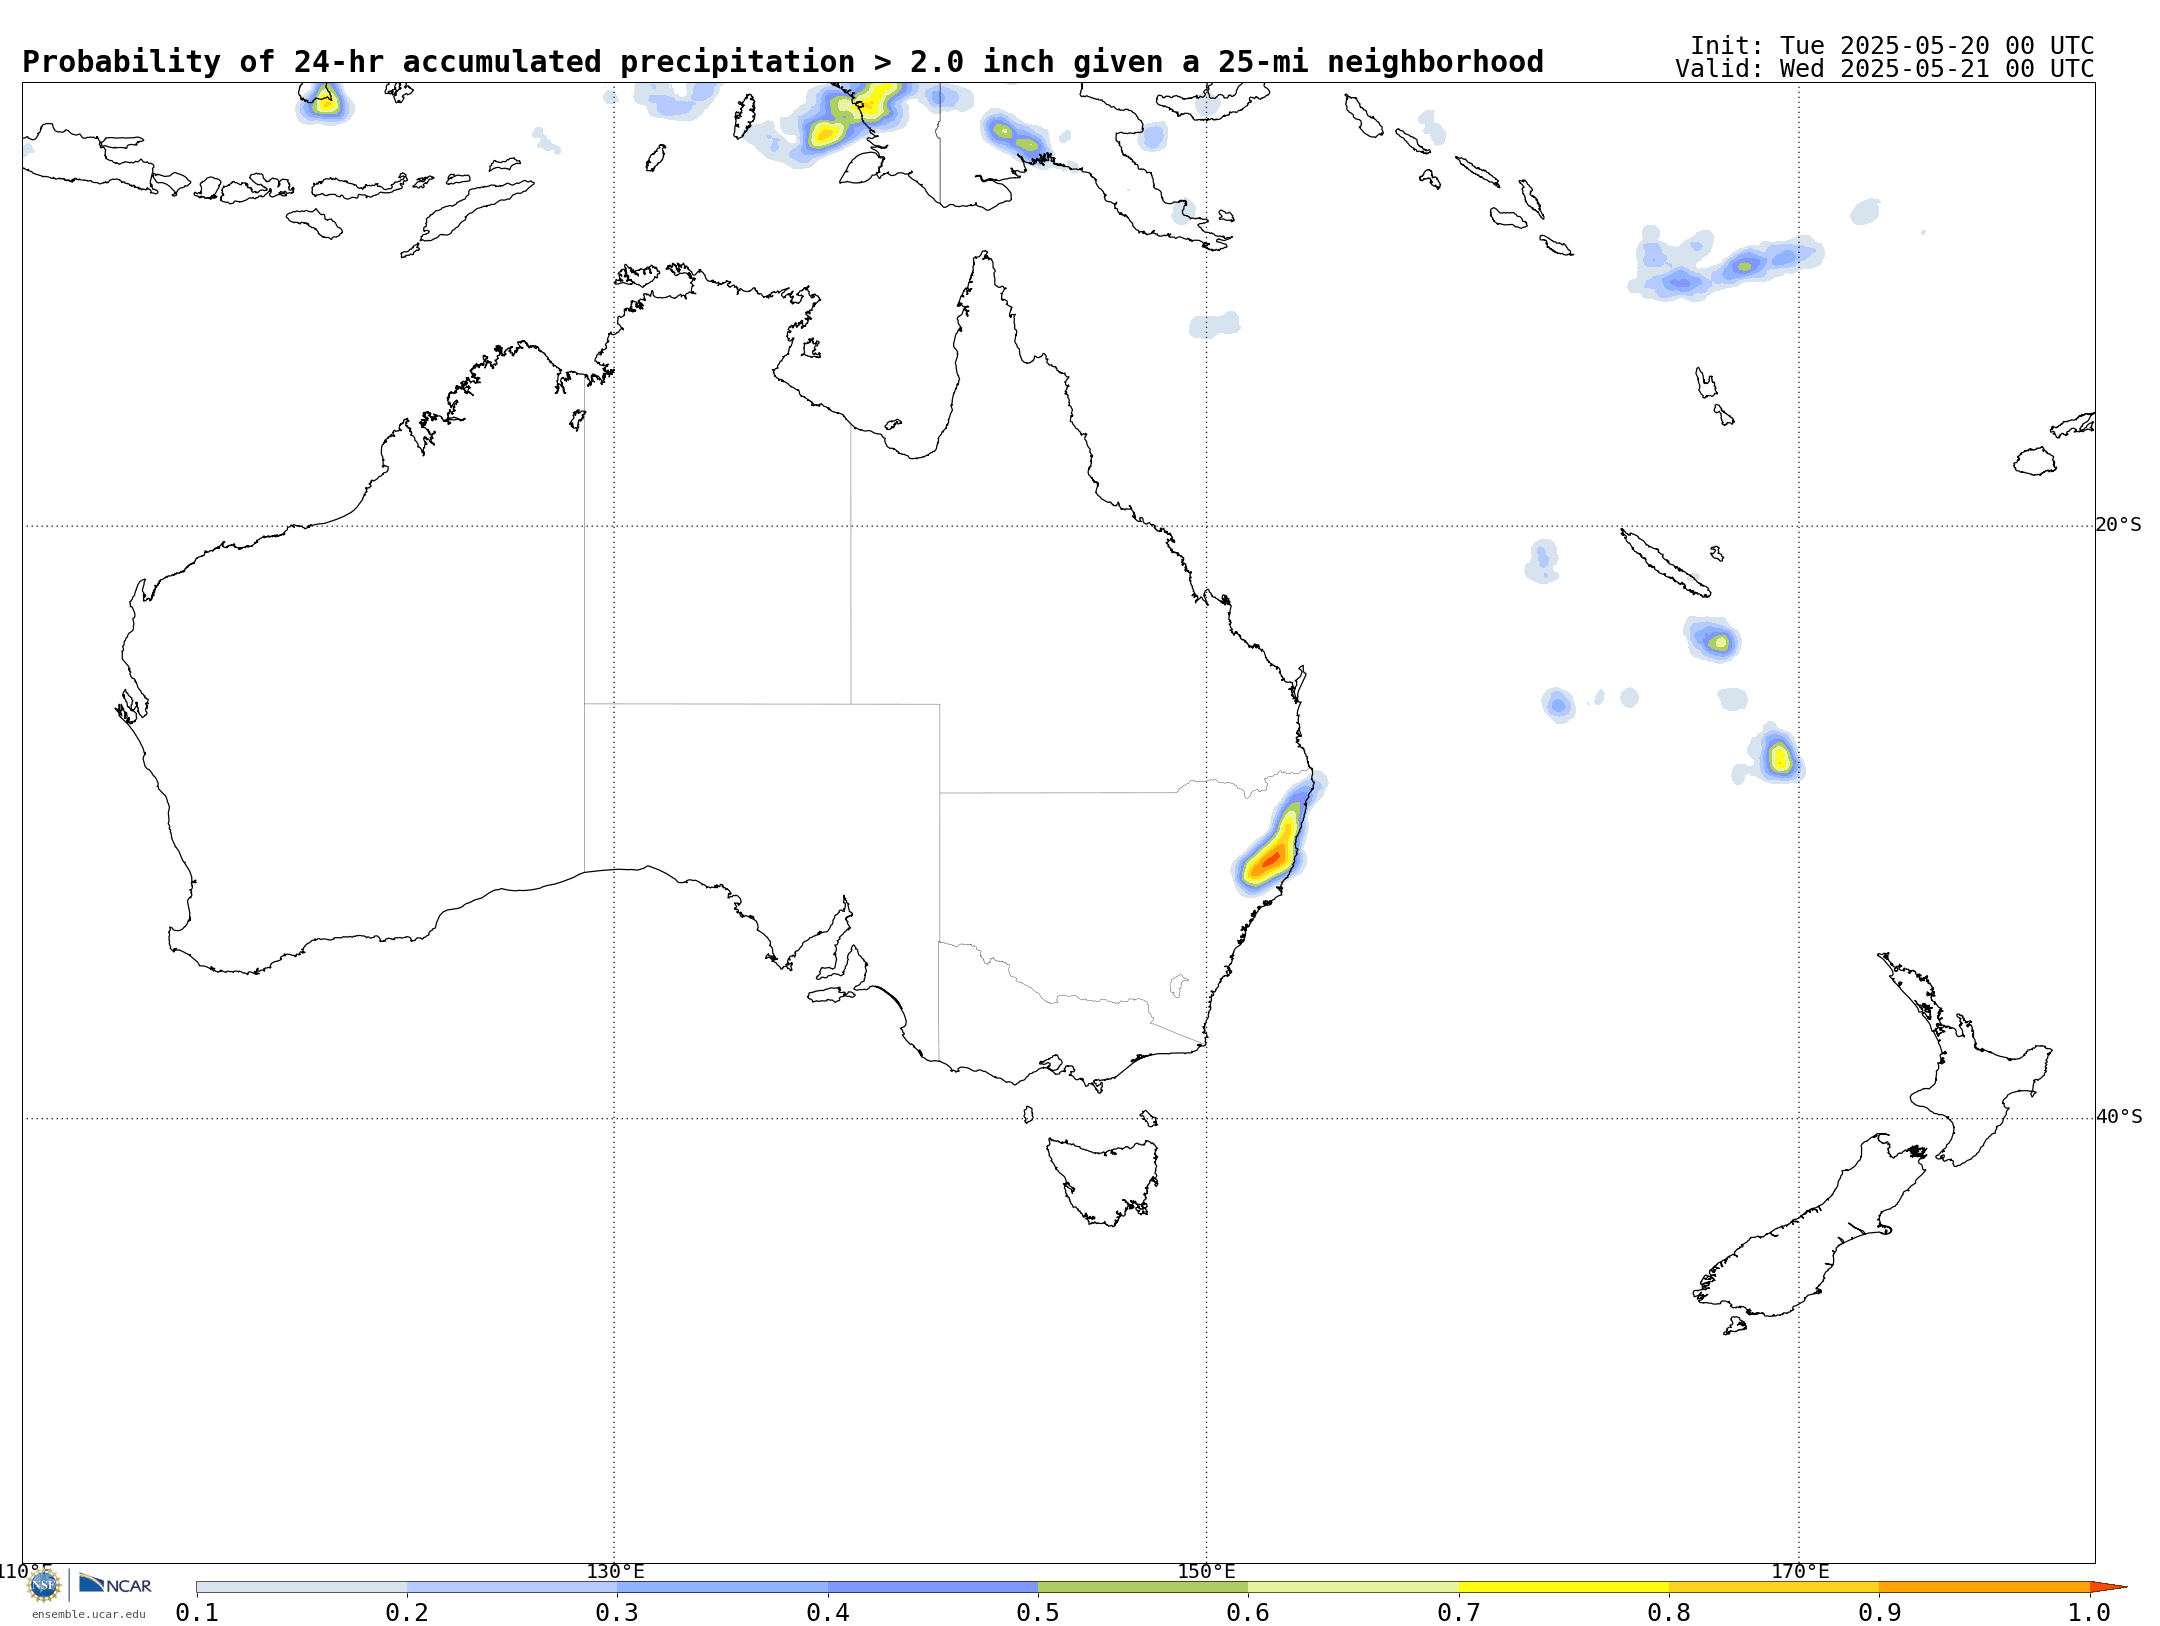Click the 0.4 colorbar label
2160x1626 pixels.
tap(828, 1612)
